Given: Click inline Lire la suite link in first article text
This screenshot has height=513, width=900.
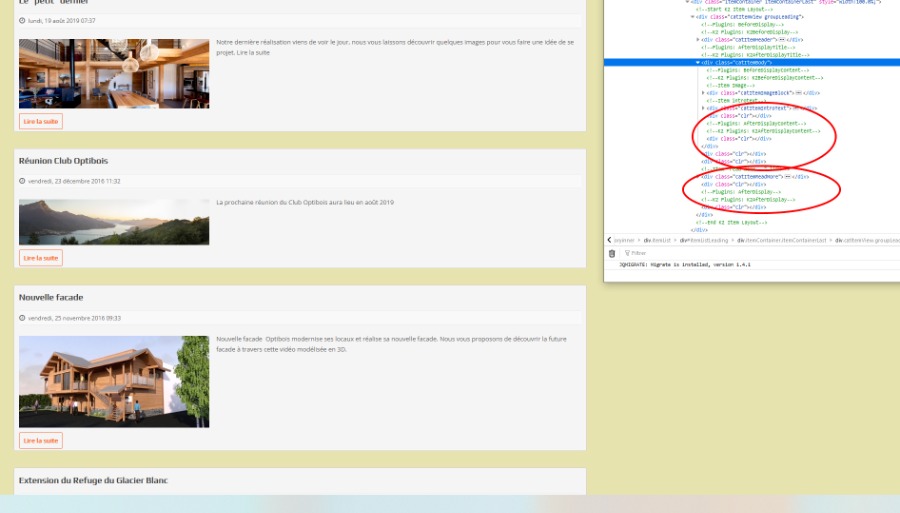Looking at the screenshot, I should pyautogui.click(x=253, y=52).
